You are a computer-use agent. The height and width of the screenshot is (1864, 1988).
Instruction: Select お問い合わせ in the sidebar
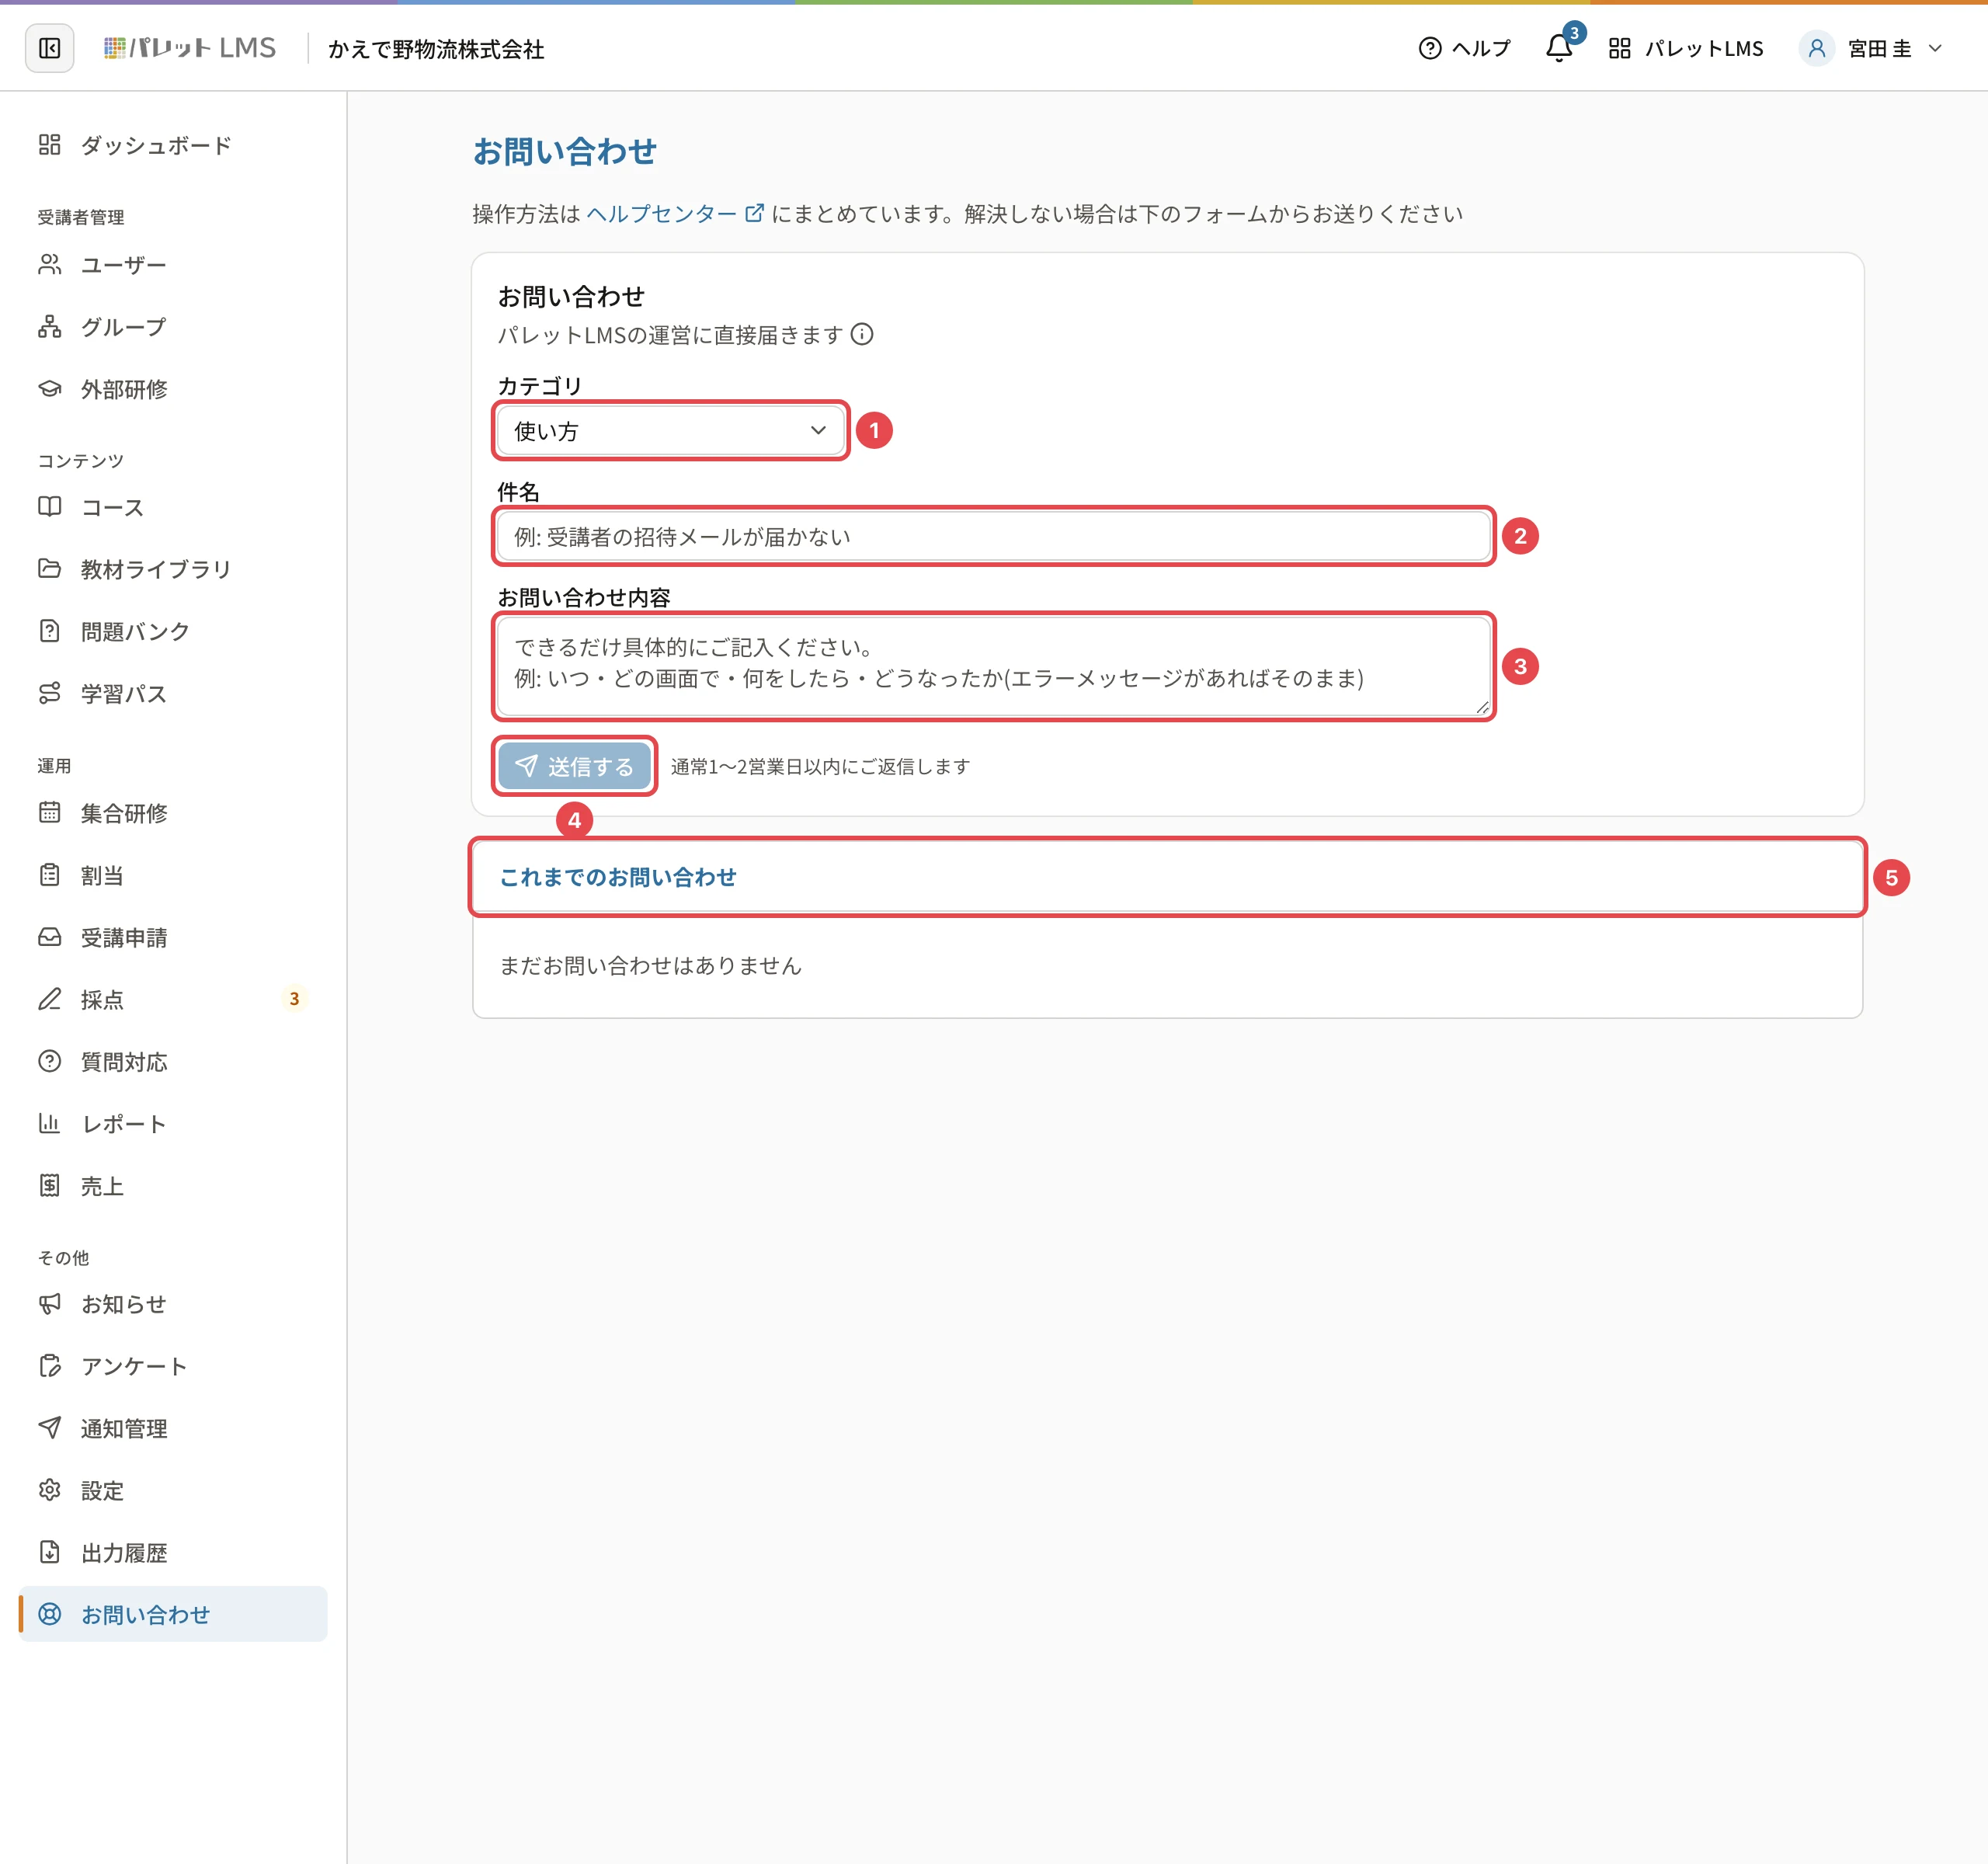click(173, 1614)
